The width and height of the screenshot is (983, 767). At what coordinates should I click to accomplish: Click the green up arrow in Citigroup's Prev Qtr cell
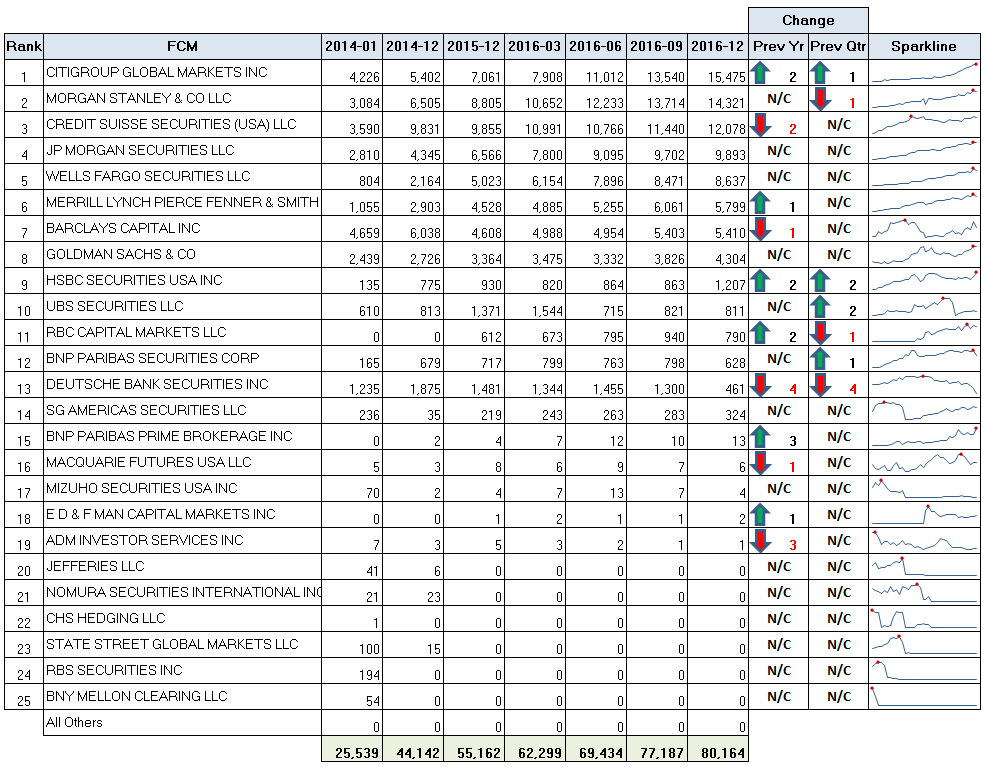pos(821,73)
